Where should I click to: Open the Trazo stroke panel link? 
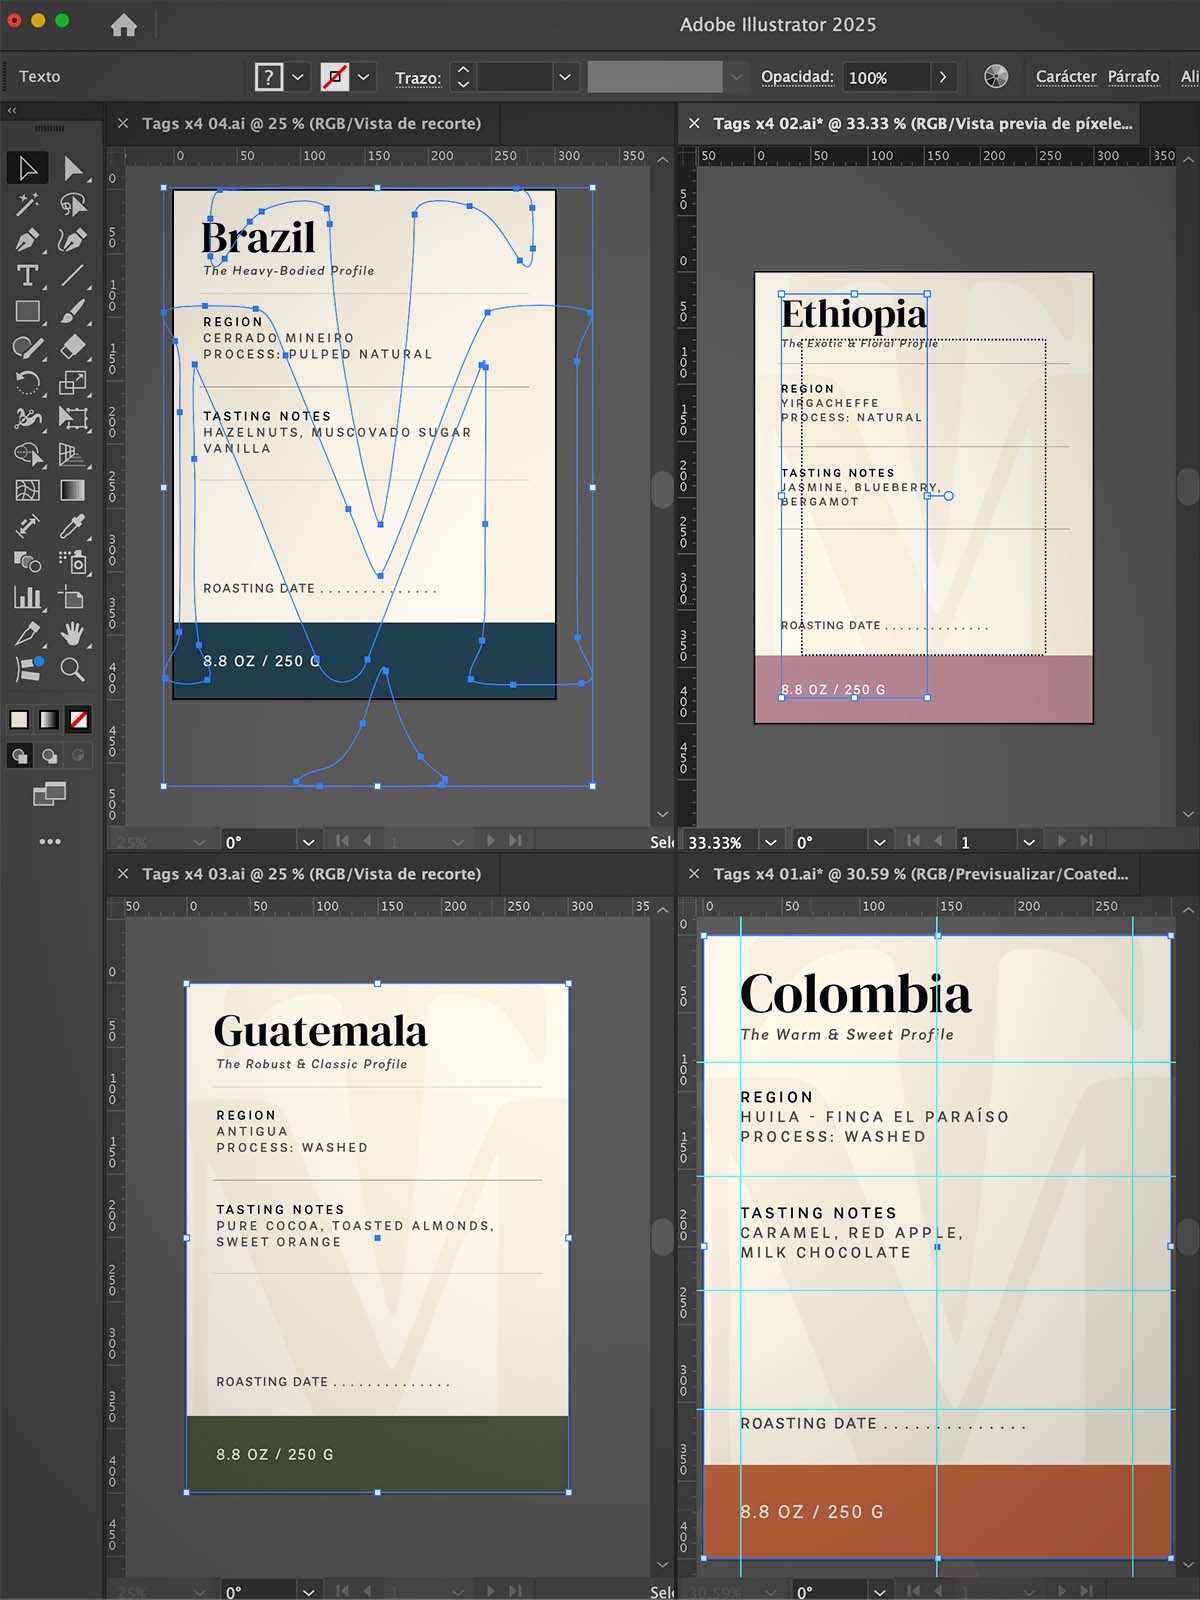418,78
